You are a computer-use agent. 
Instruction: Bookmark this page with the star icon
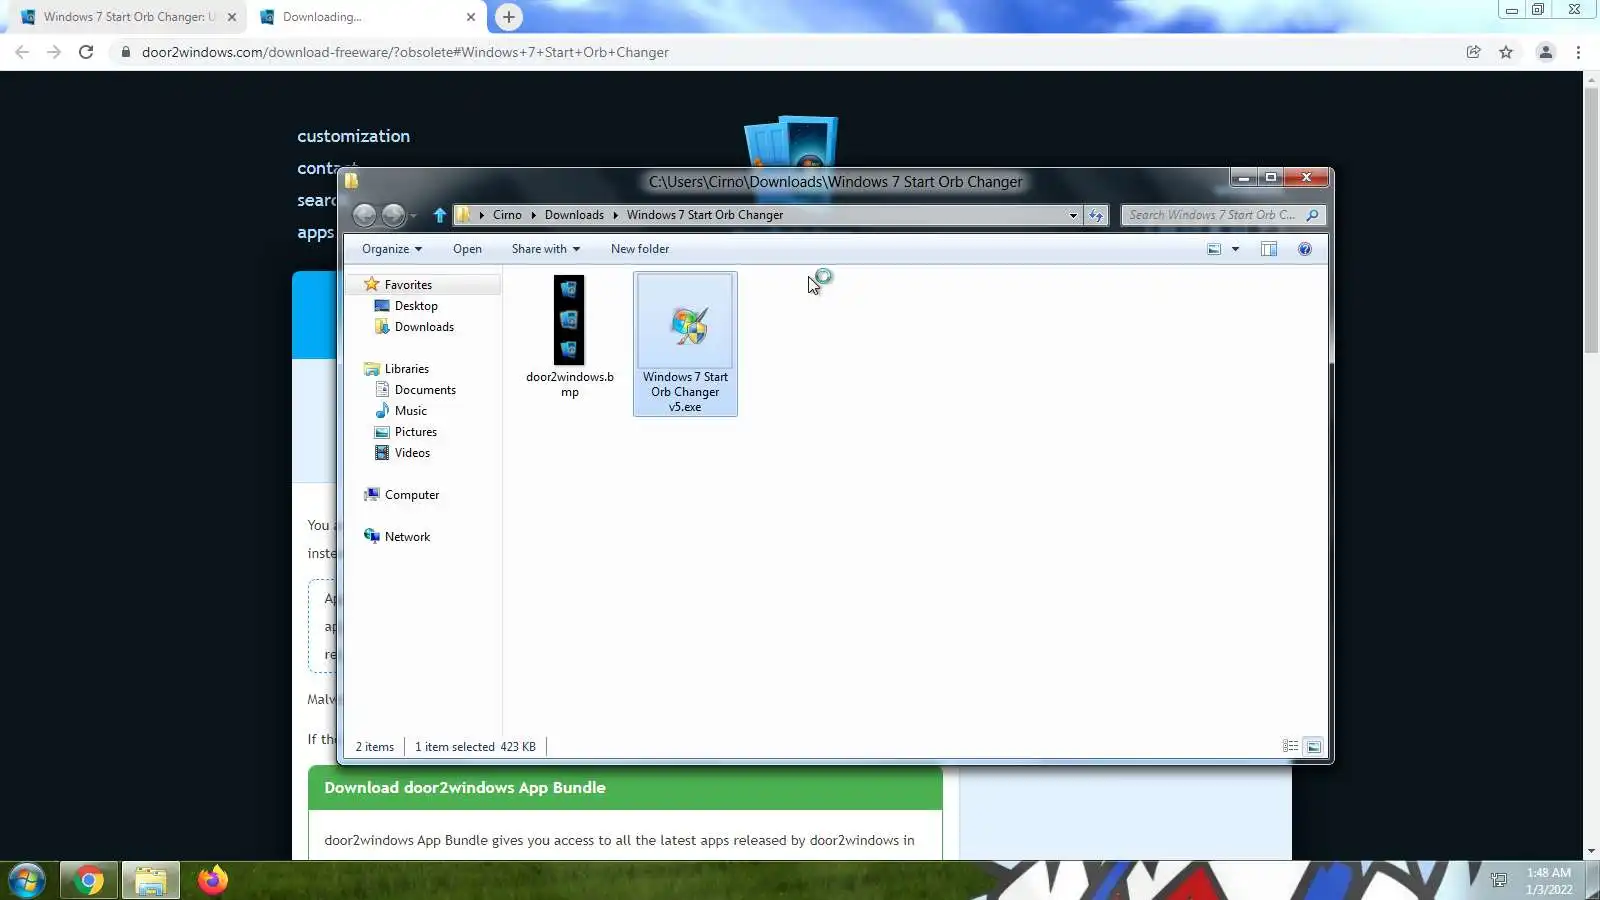pos(1506,52)
